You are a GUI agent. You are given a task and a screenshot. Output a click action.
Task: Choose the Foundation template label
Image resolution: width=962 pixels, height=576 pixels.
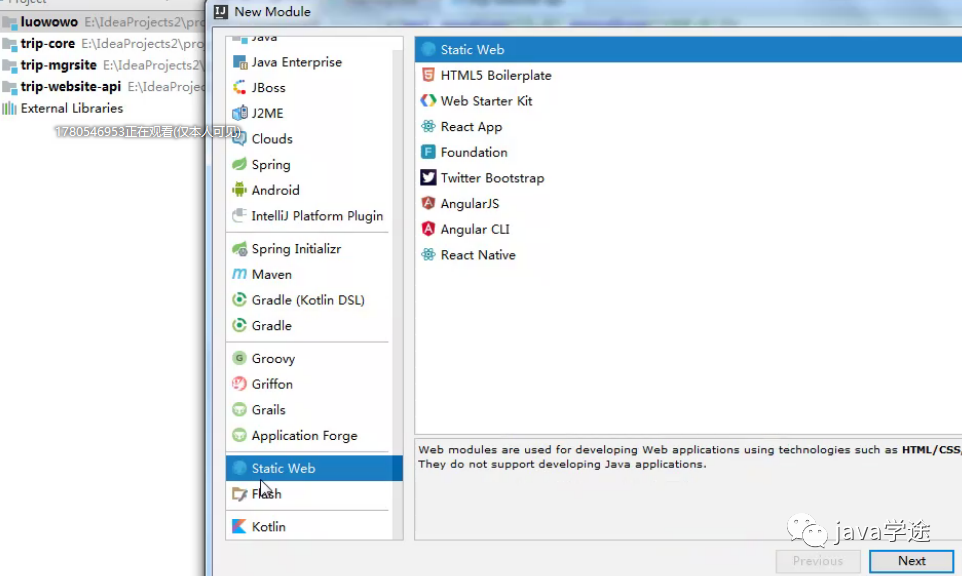click(x=474, y=152)
